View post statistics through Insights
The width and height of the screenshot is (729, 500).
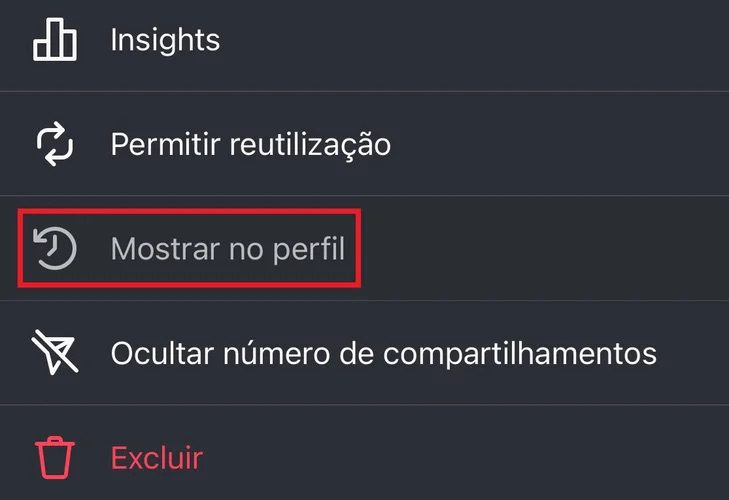coord(165,40)
